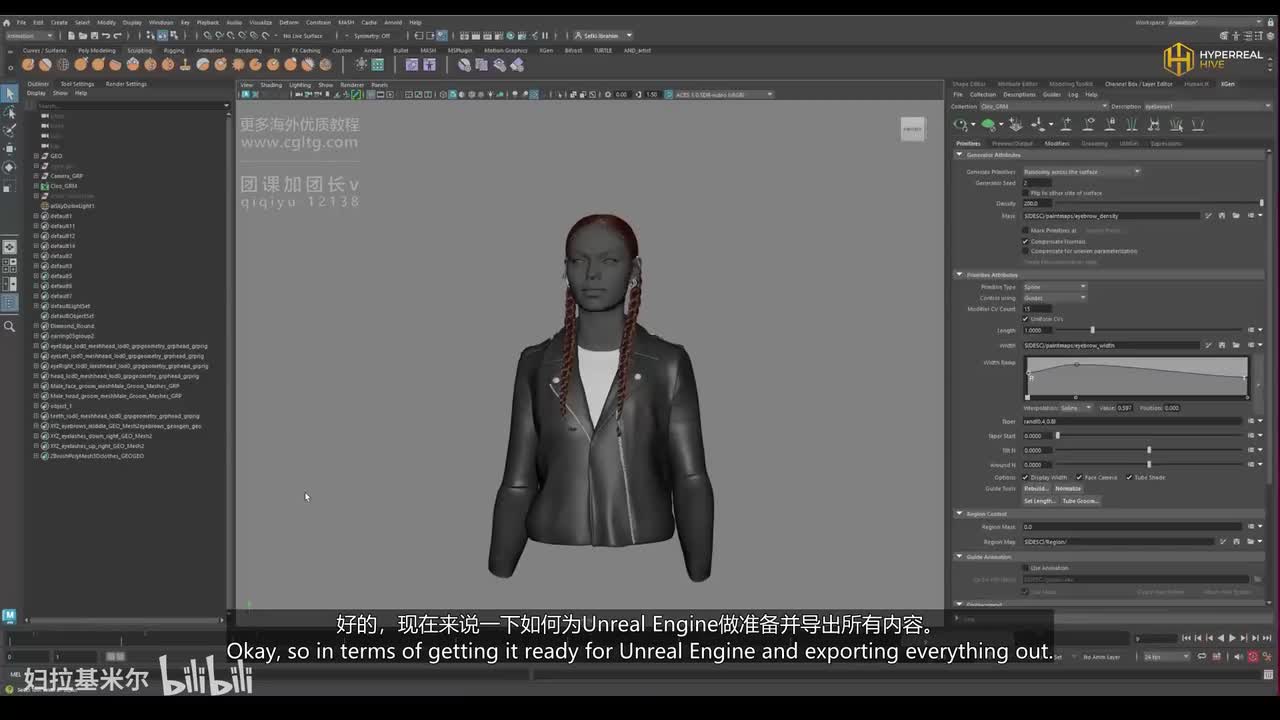This screenshot has height=720, width=1280.
Task: Toggle the Mask Primitives checkbox
Action: (1025, 230)
